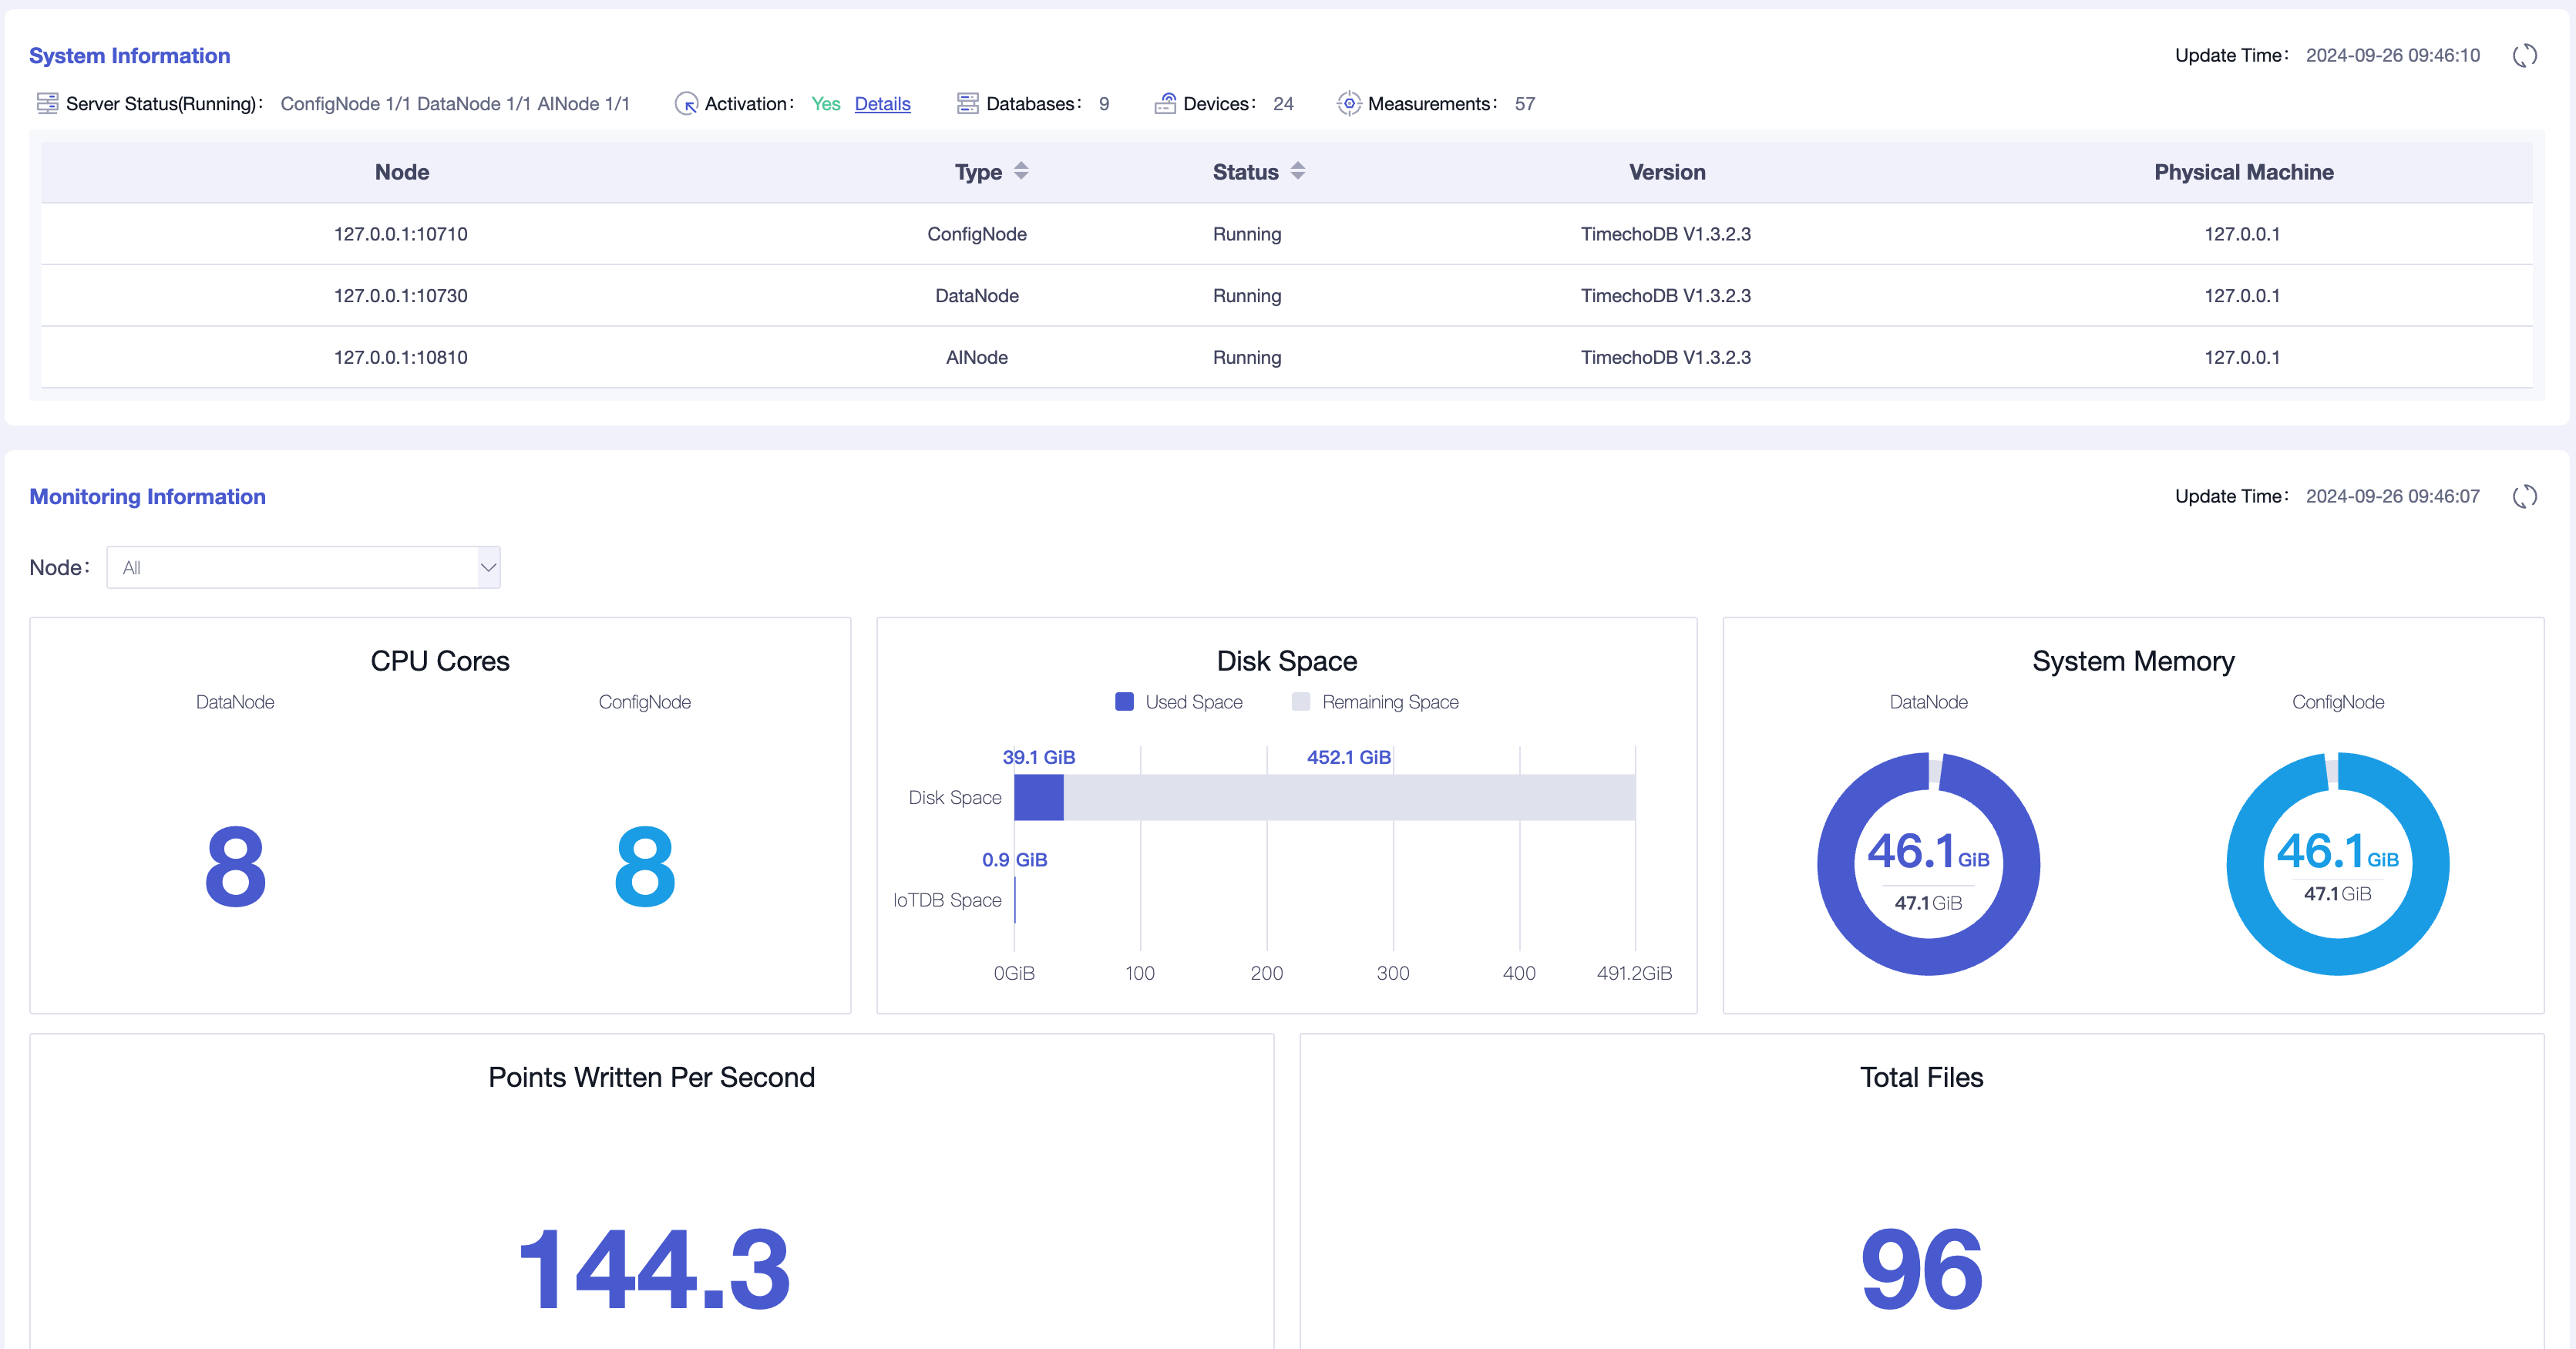
Task: Click the System Information heading
Action: point(129,56)
